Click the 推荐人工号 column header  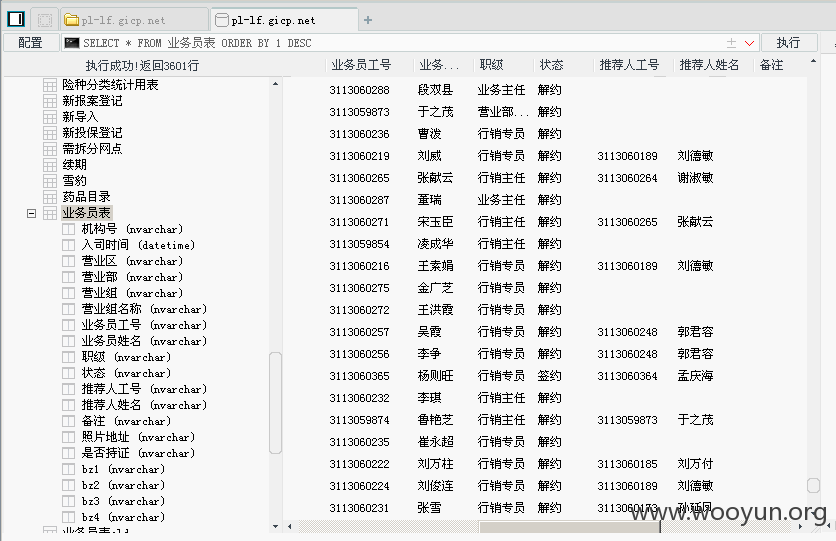click(630, 65)
